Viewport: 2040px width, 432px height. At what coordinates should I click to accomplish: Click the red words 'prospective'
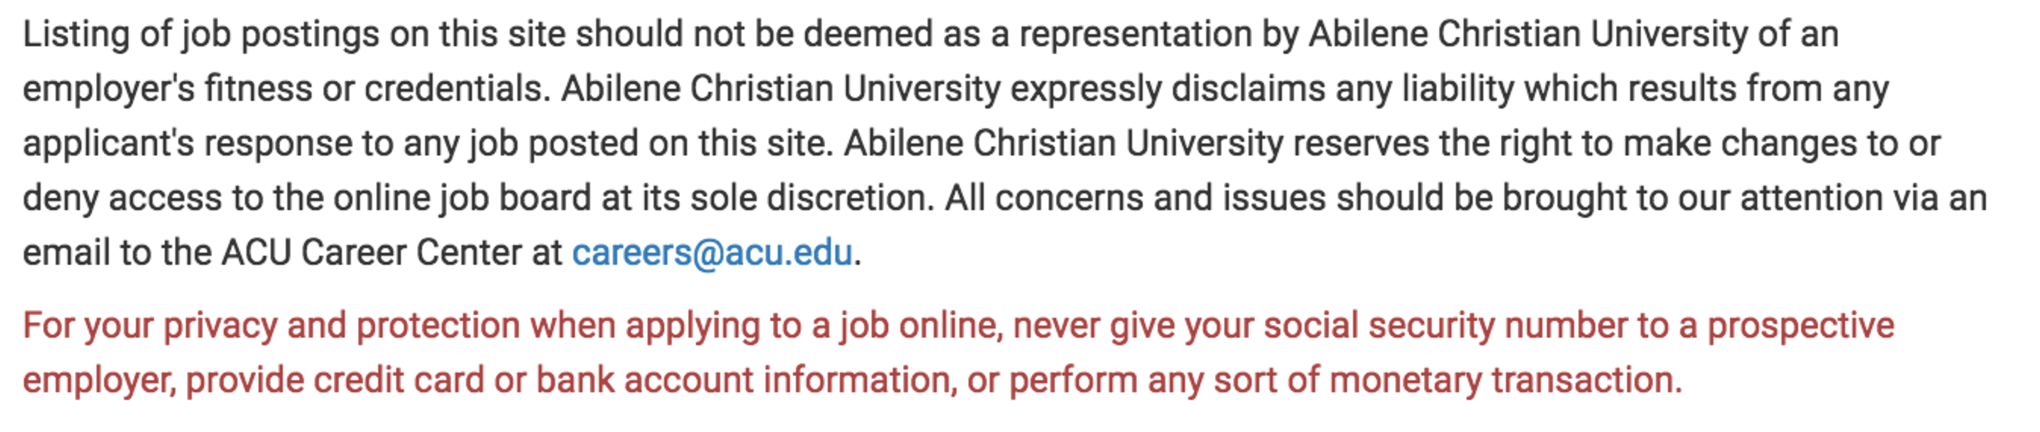click(1800, 326)
